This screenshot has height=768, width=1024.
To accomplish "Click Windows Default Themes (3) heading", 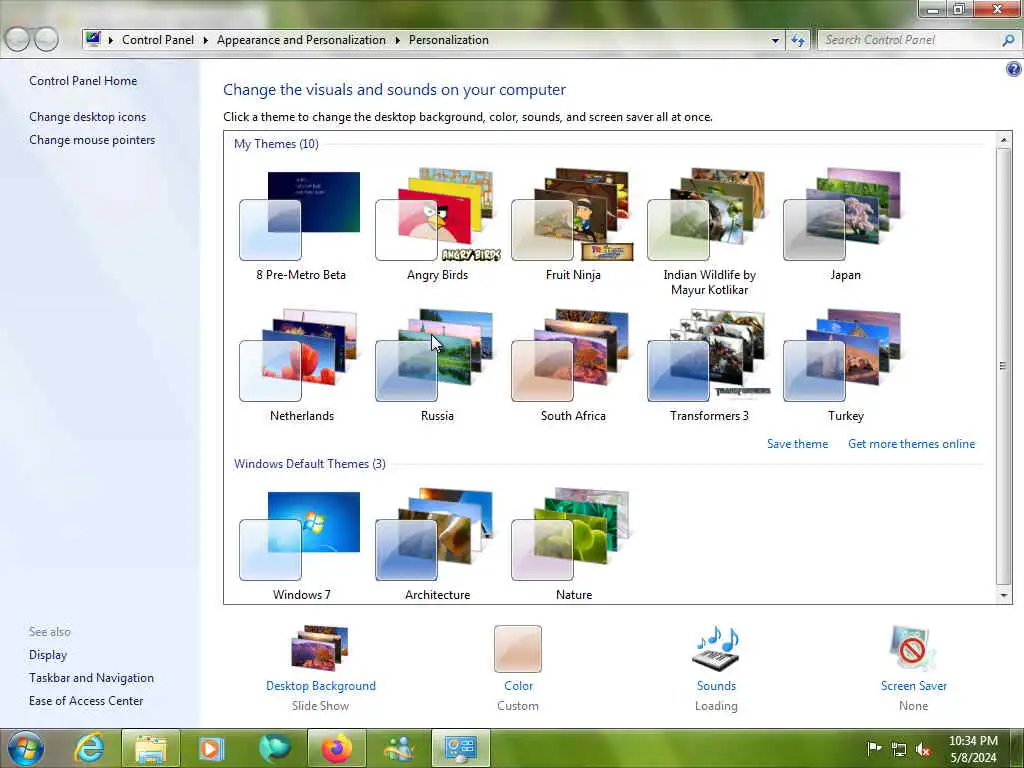I will [310, 464].
